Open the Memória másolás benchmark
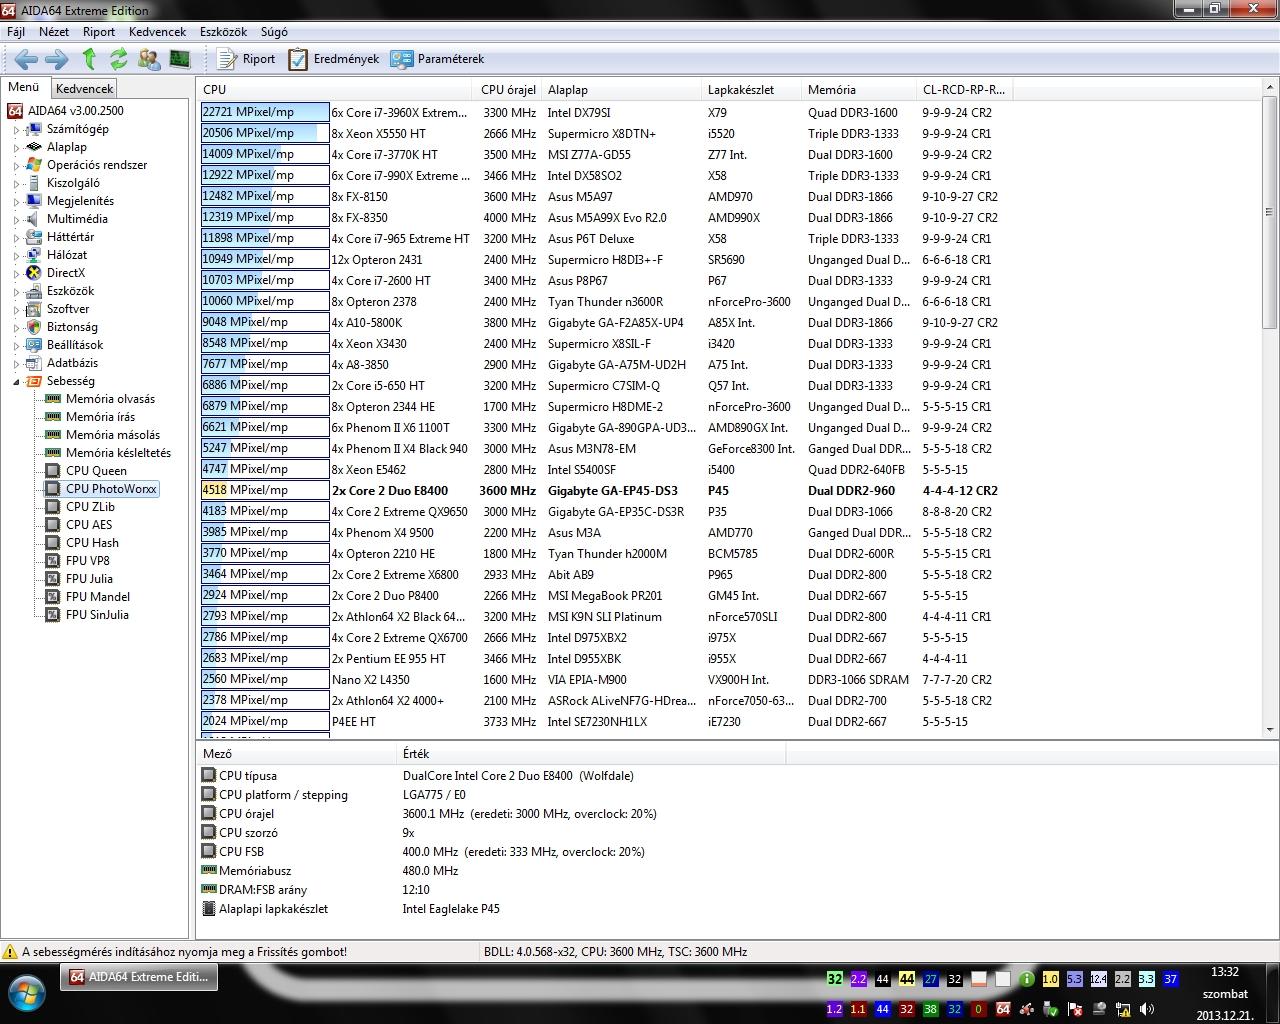The height and width of the screenshot is (1024, 1280). point(113,435)
